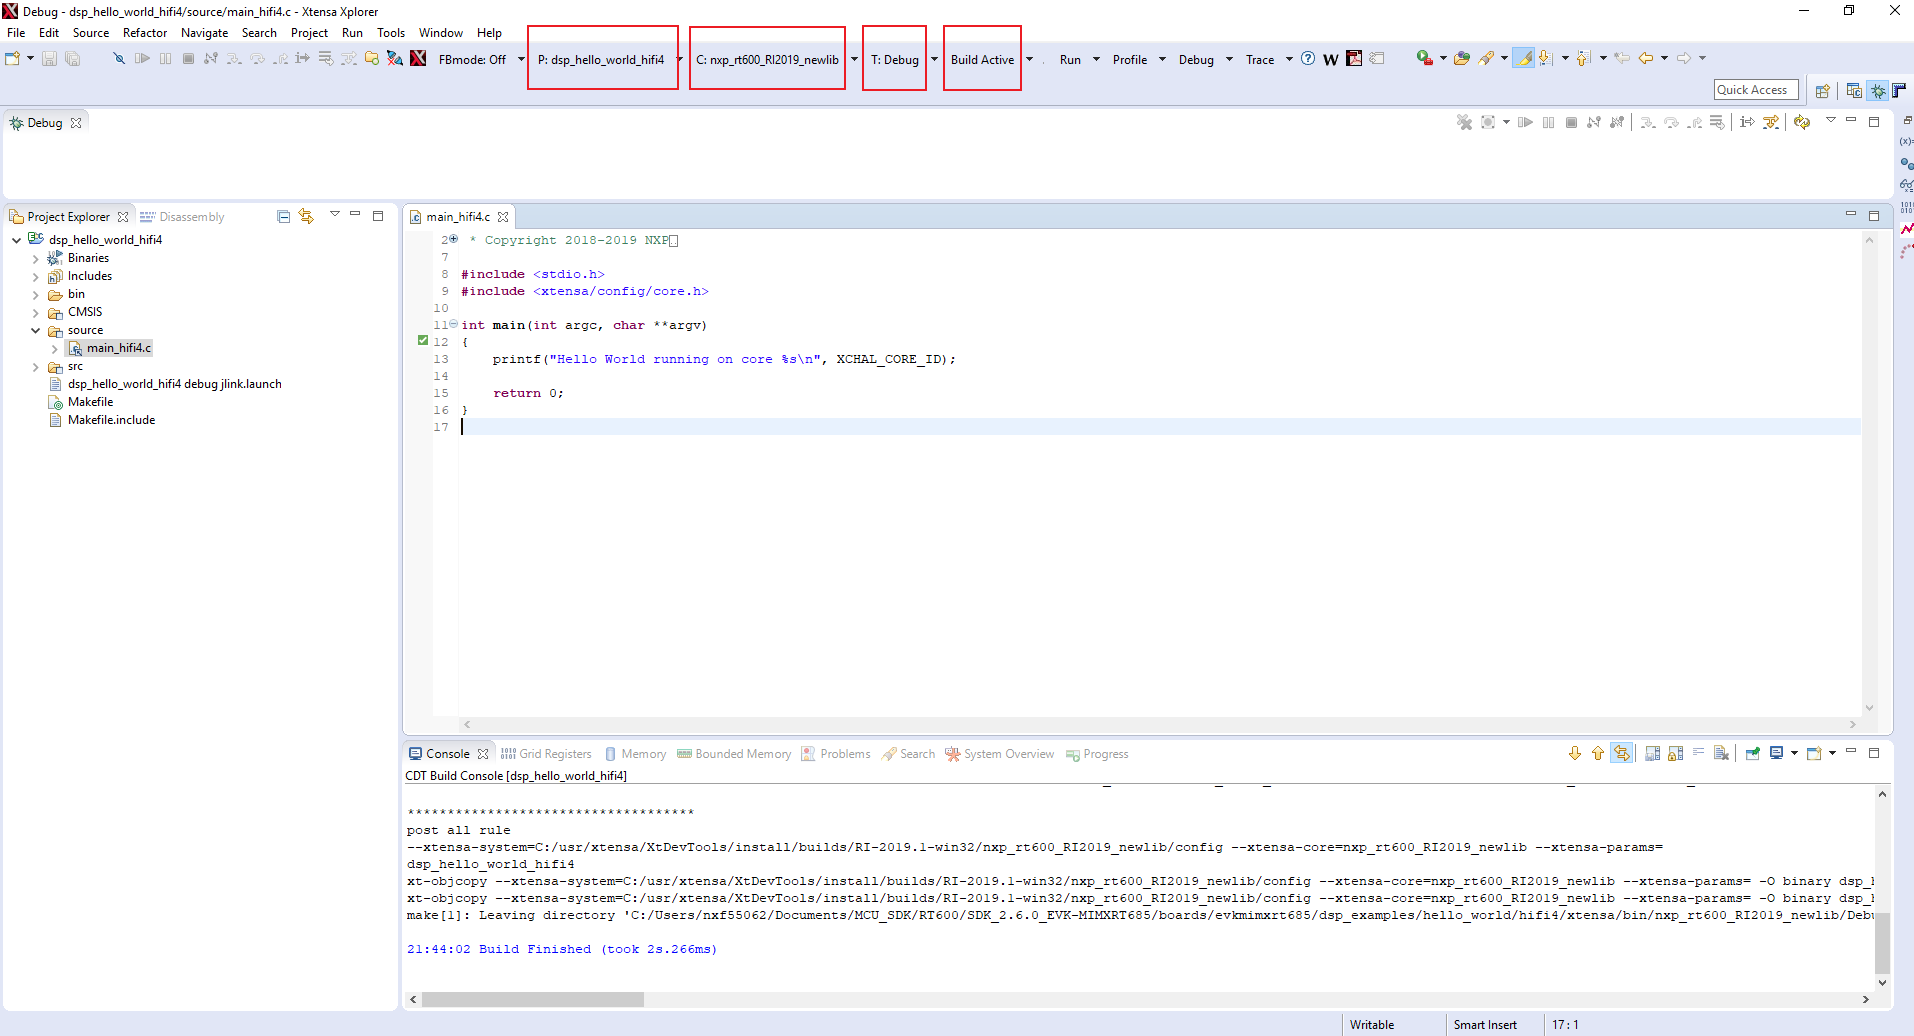This screenshot has width=1914, height=1036.
Task: Open the PDF document toolbar icon
Action: 1354,59
